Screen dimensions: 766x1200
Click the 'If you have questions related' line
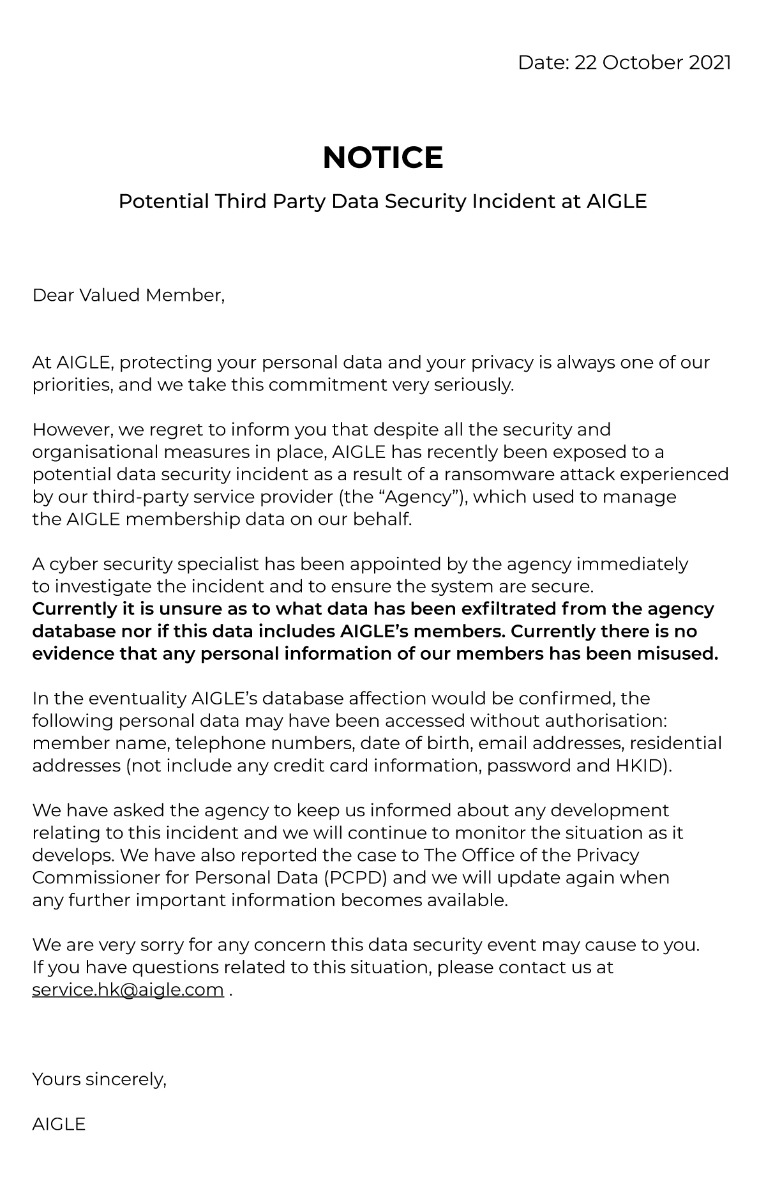click(x=323, y=968)
